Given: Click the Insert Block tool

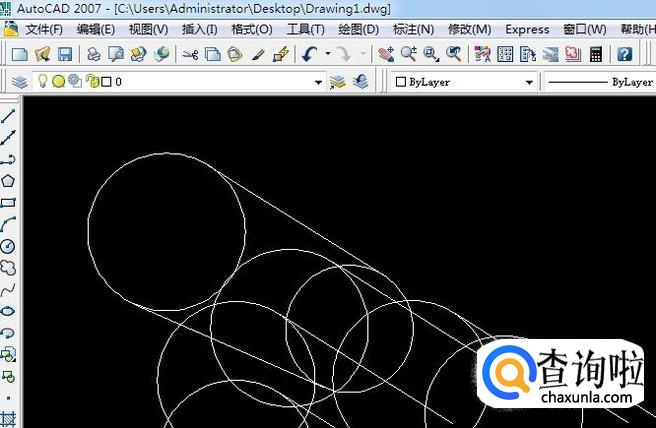Looking at the screenshot, I should pos(8,355).
